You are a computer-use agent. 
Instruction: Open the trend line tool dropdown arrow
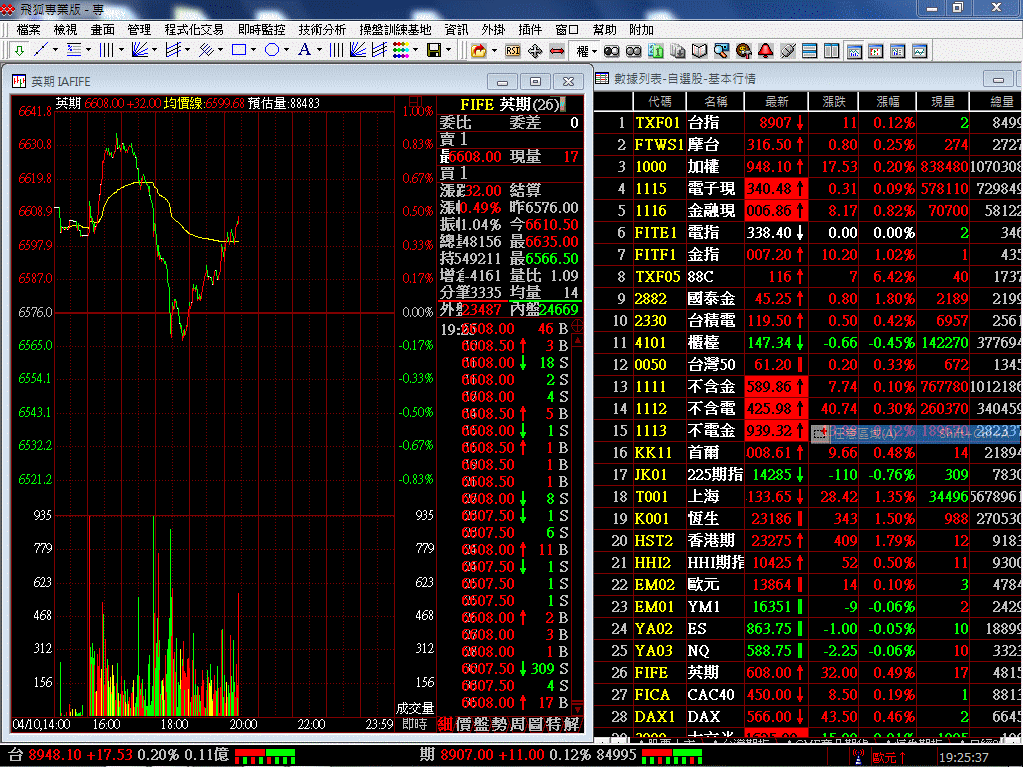(x=55, y=50)
